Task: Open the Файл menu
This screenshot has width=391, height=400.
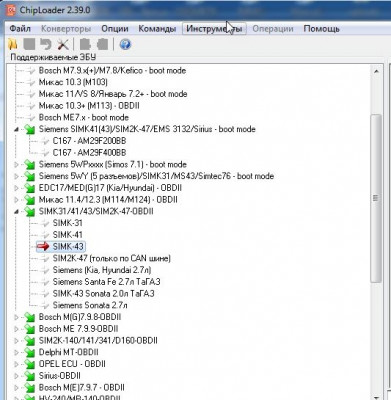Action: click(x=20, y=29)
